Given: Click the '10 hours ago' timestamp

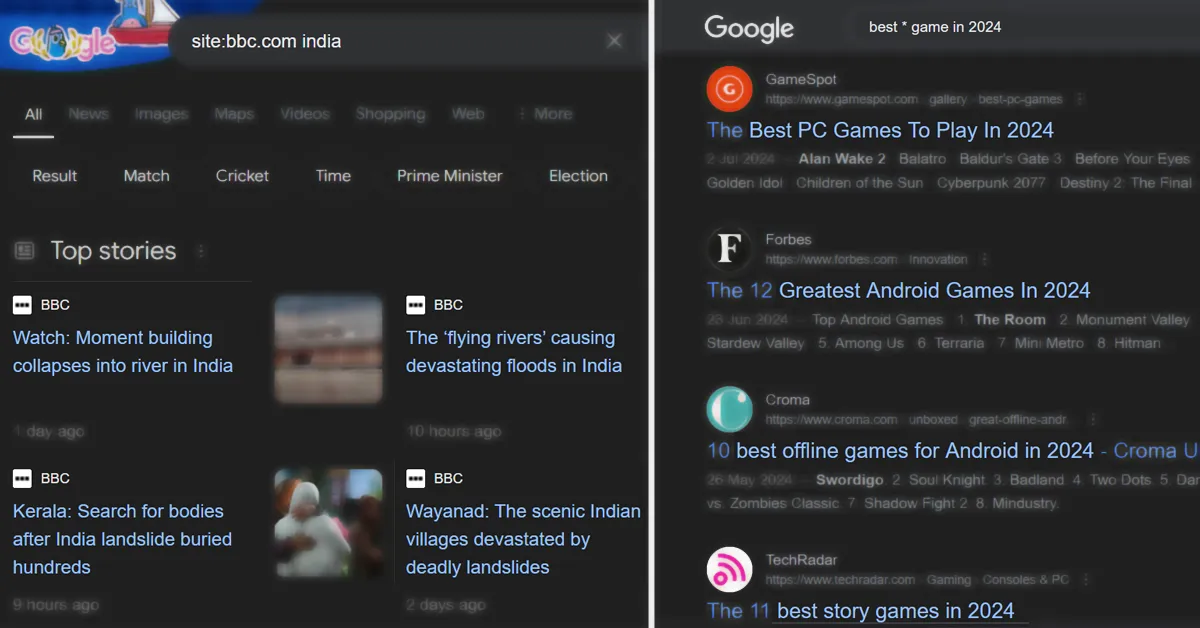Looking at the screenshot, I should (454, 432).
